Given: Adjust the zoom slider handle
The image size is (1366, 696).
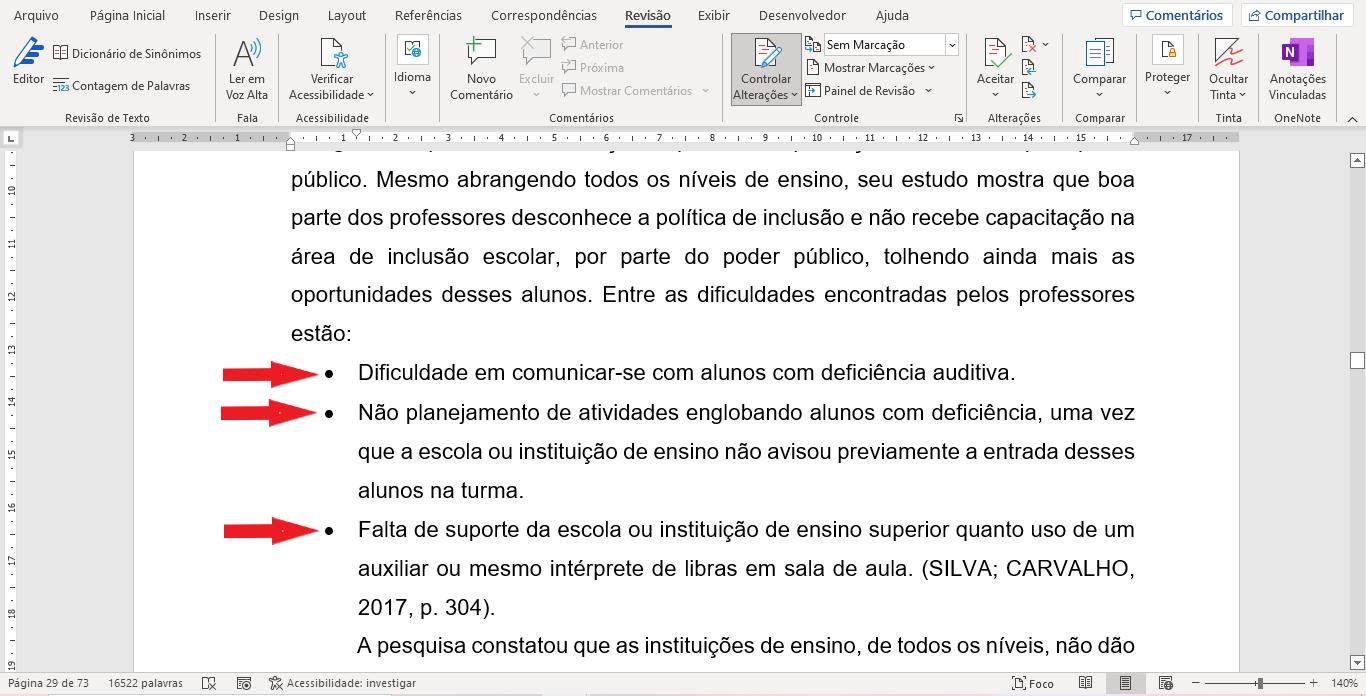Looking at the screenshot, I should (x=1260, y=683).
